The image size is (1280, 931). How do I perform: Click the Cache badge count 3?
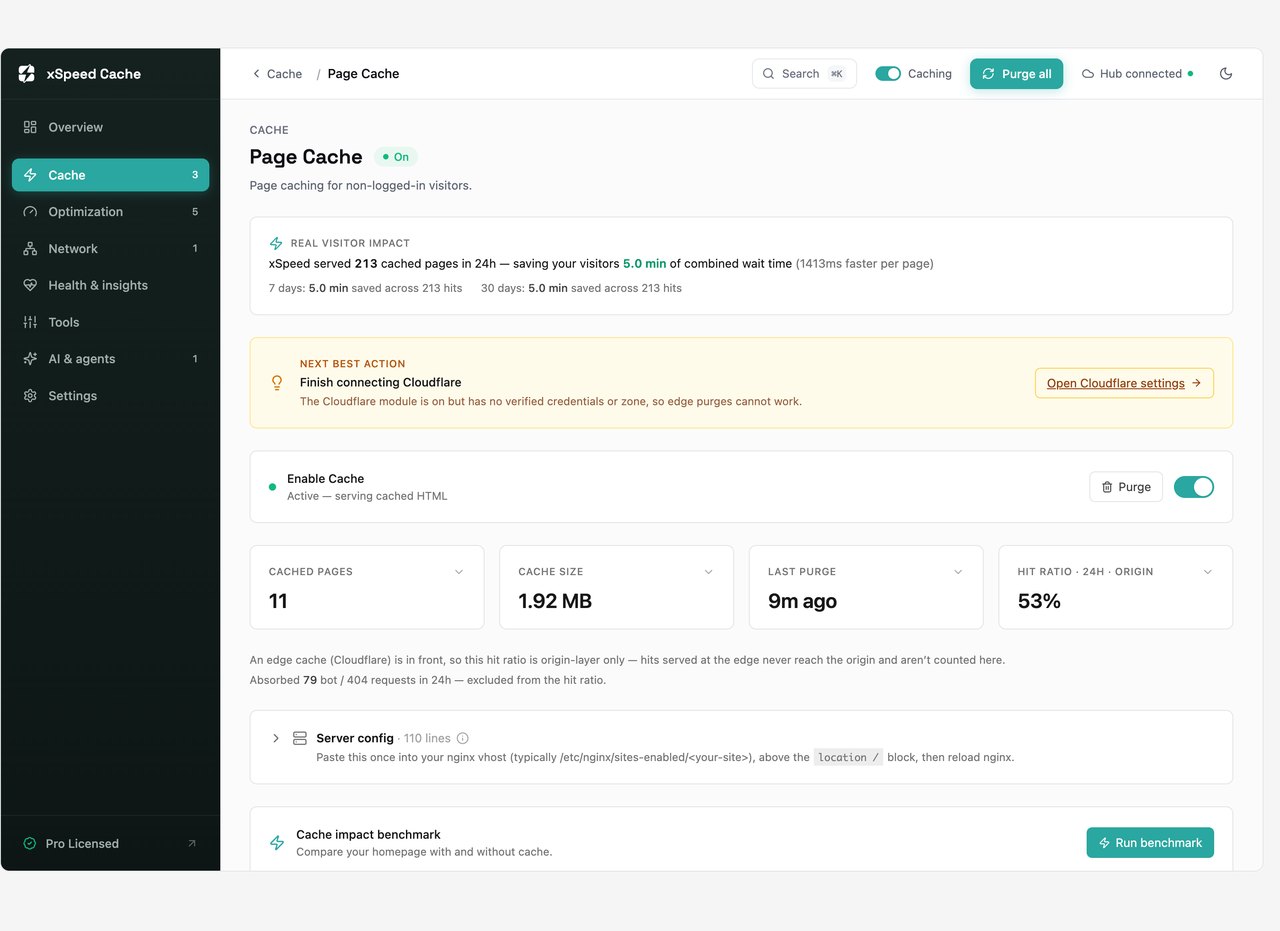tap(195, 175)
